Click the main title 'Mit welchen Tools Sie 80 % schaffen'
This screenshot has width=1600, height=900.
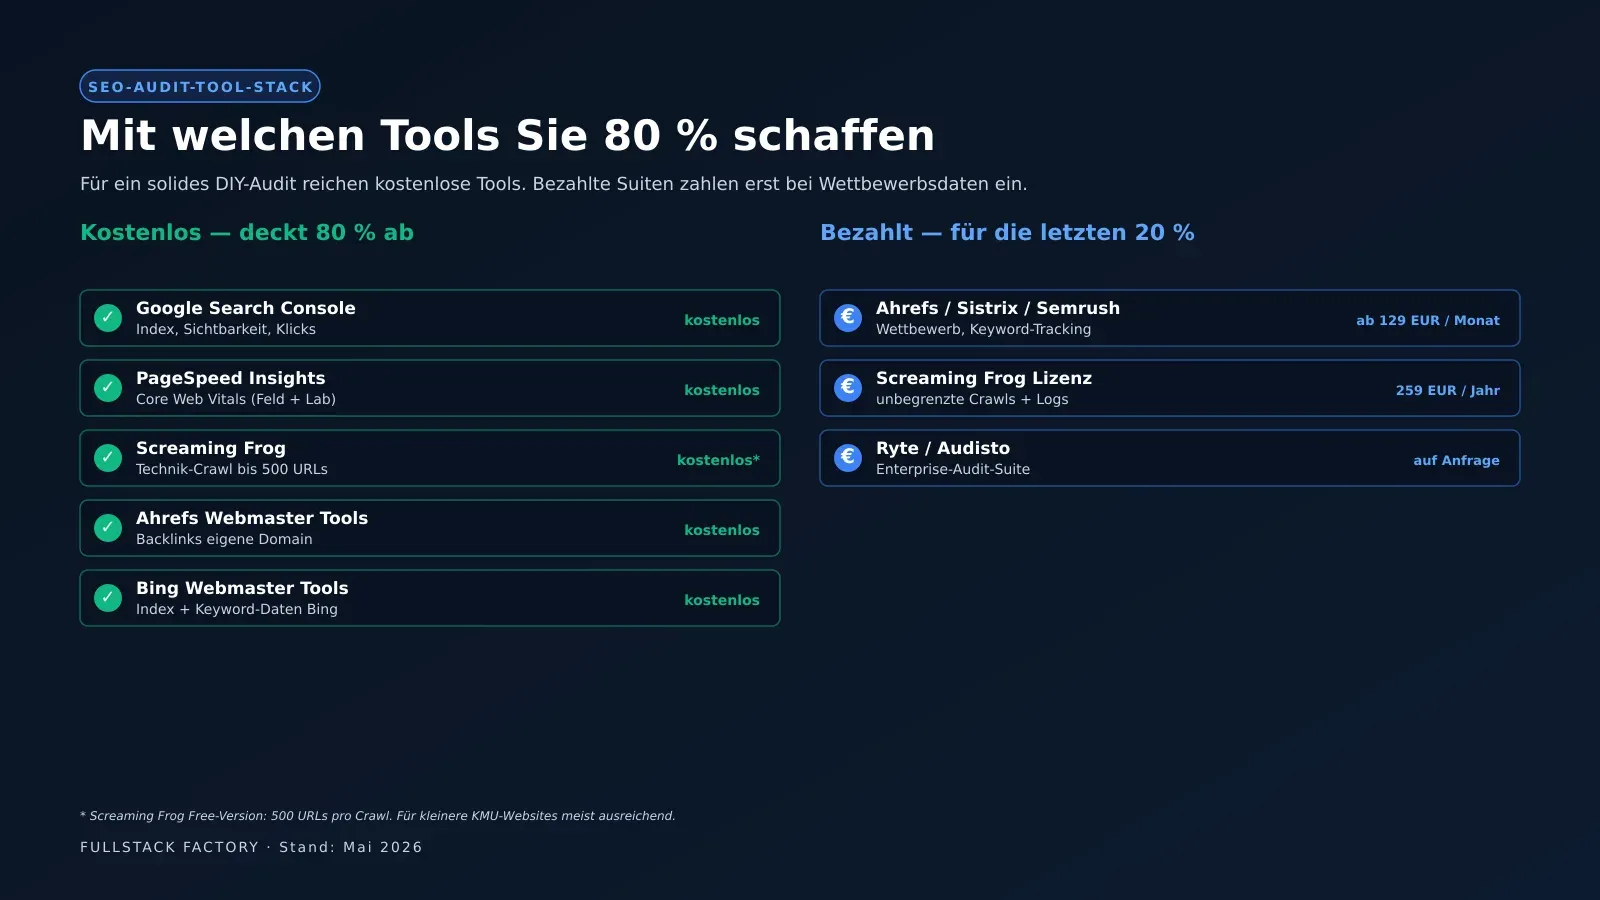pyautogui.click(x=508, y=135)
